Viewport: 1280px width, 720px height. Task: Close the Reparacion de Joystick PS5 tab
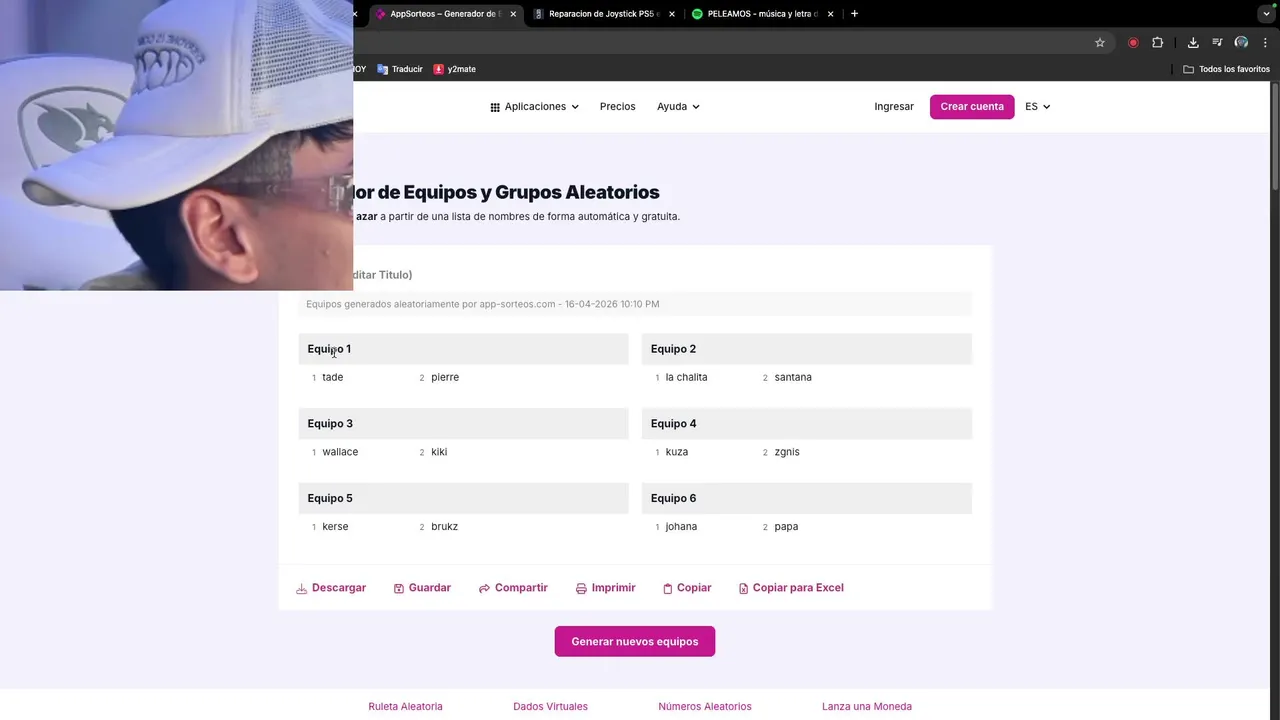[x=672, y=14]
